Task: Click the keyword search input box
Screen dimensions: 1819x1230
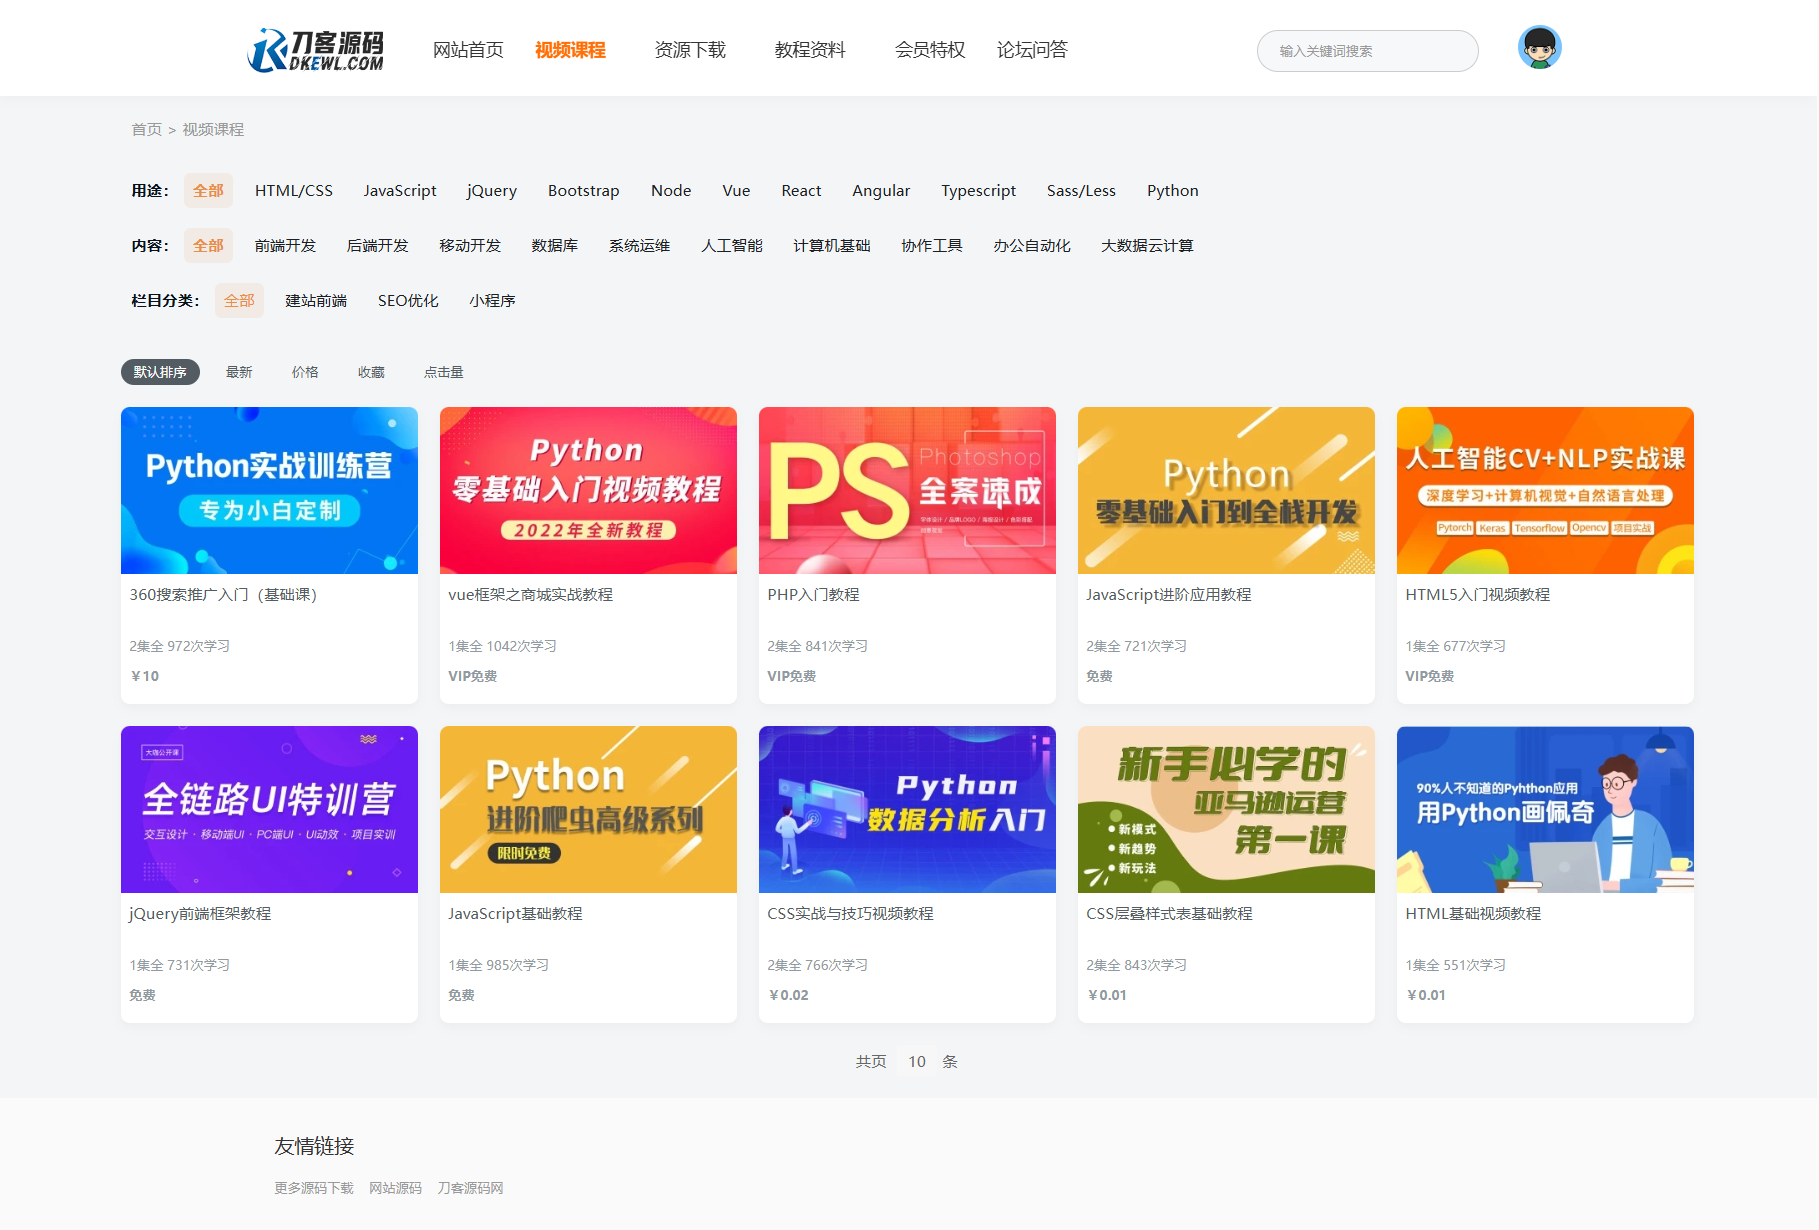Action: (1366, 50)
